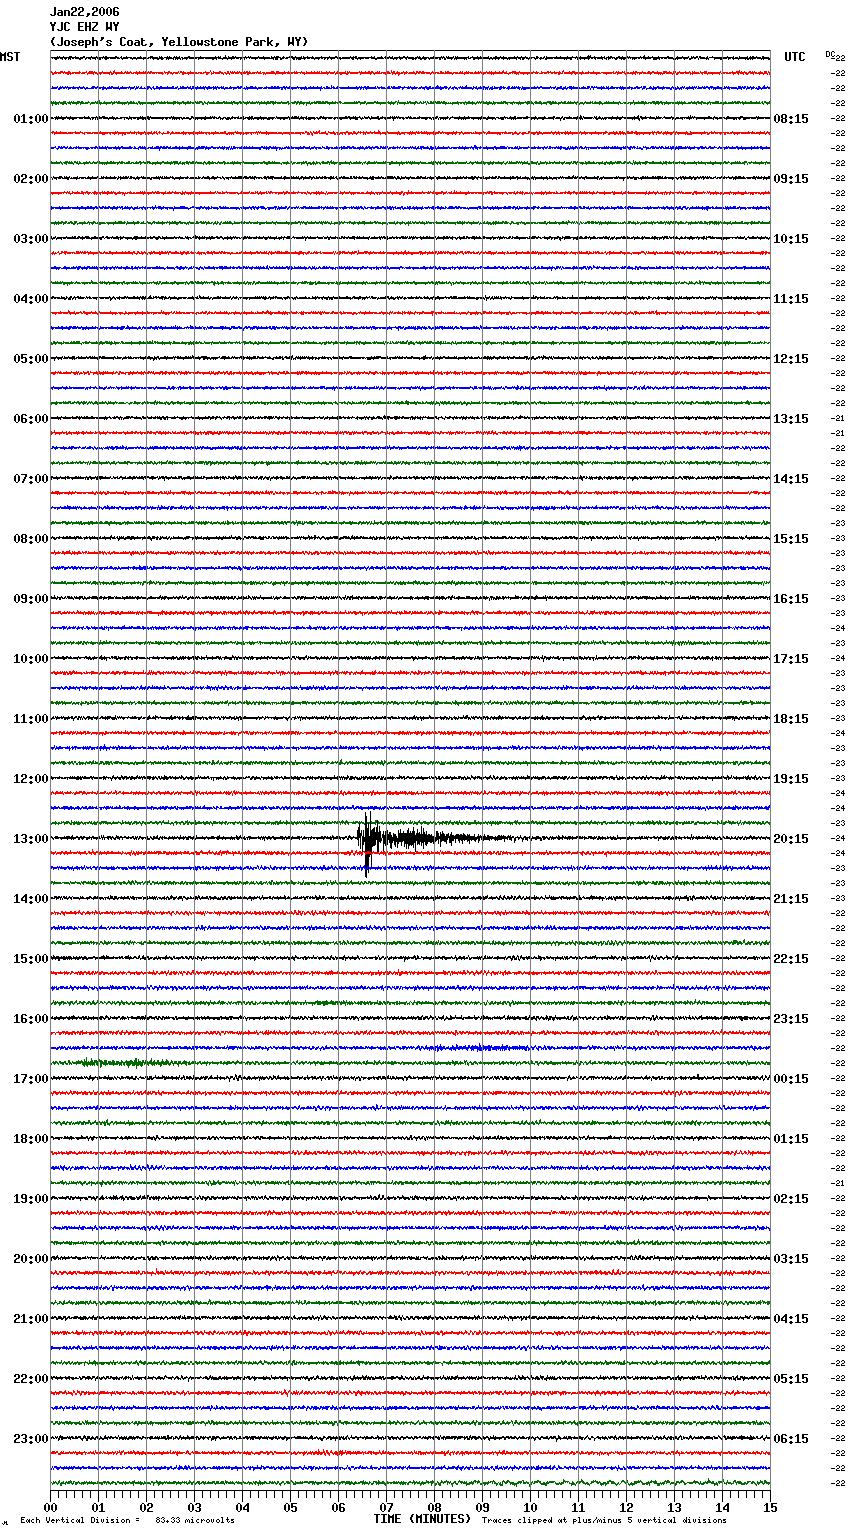Select the minute 11 axis tick label
This screenshot has width=850, height=1534.
coord(578,1508)
